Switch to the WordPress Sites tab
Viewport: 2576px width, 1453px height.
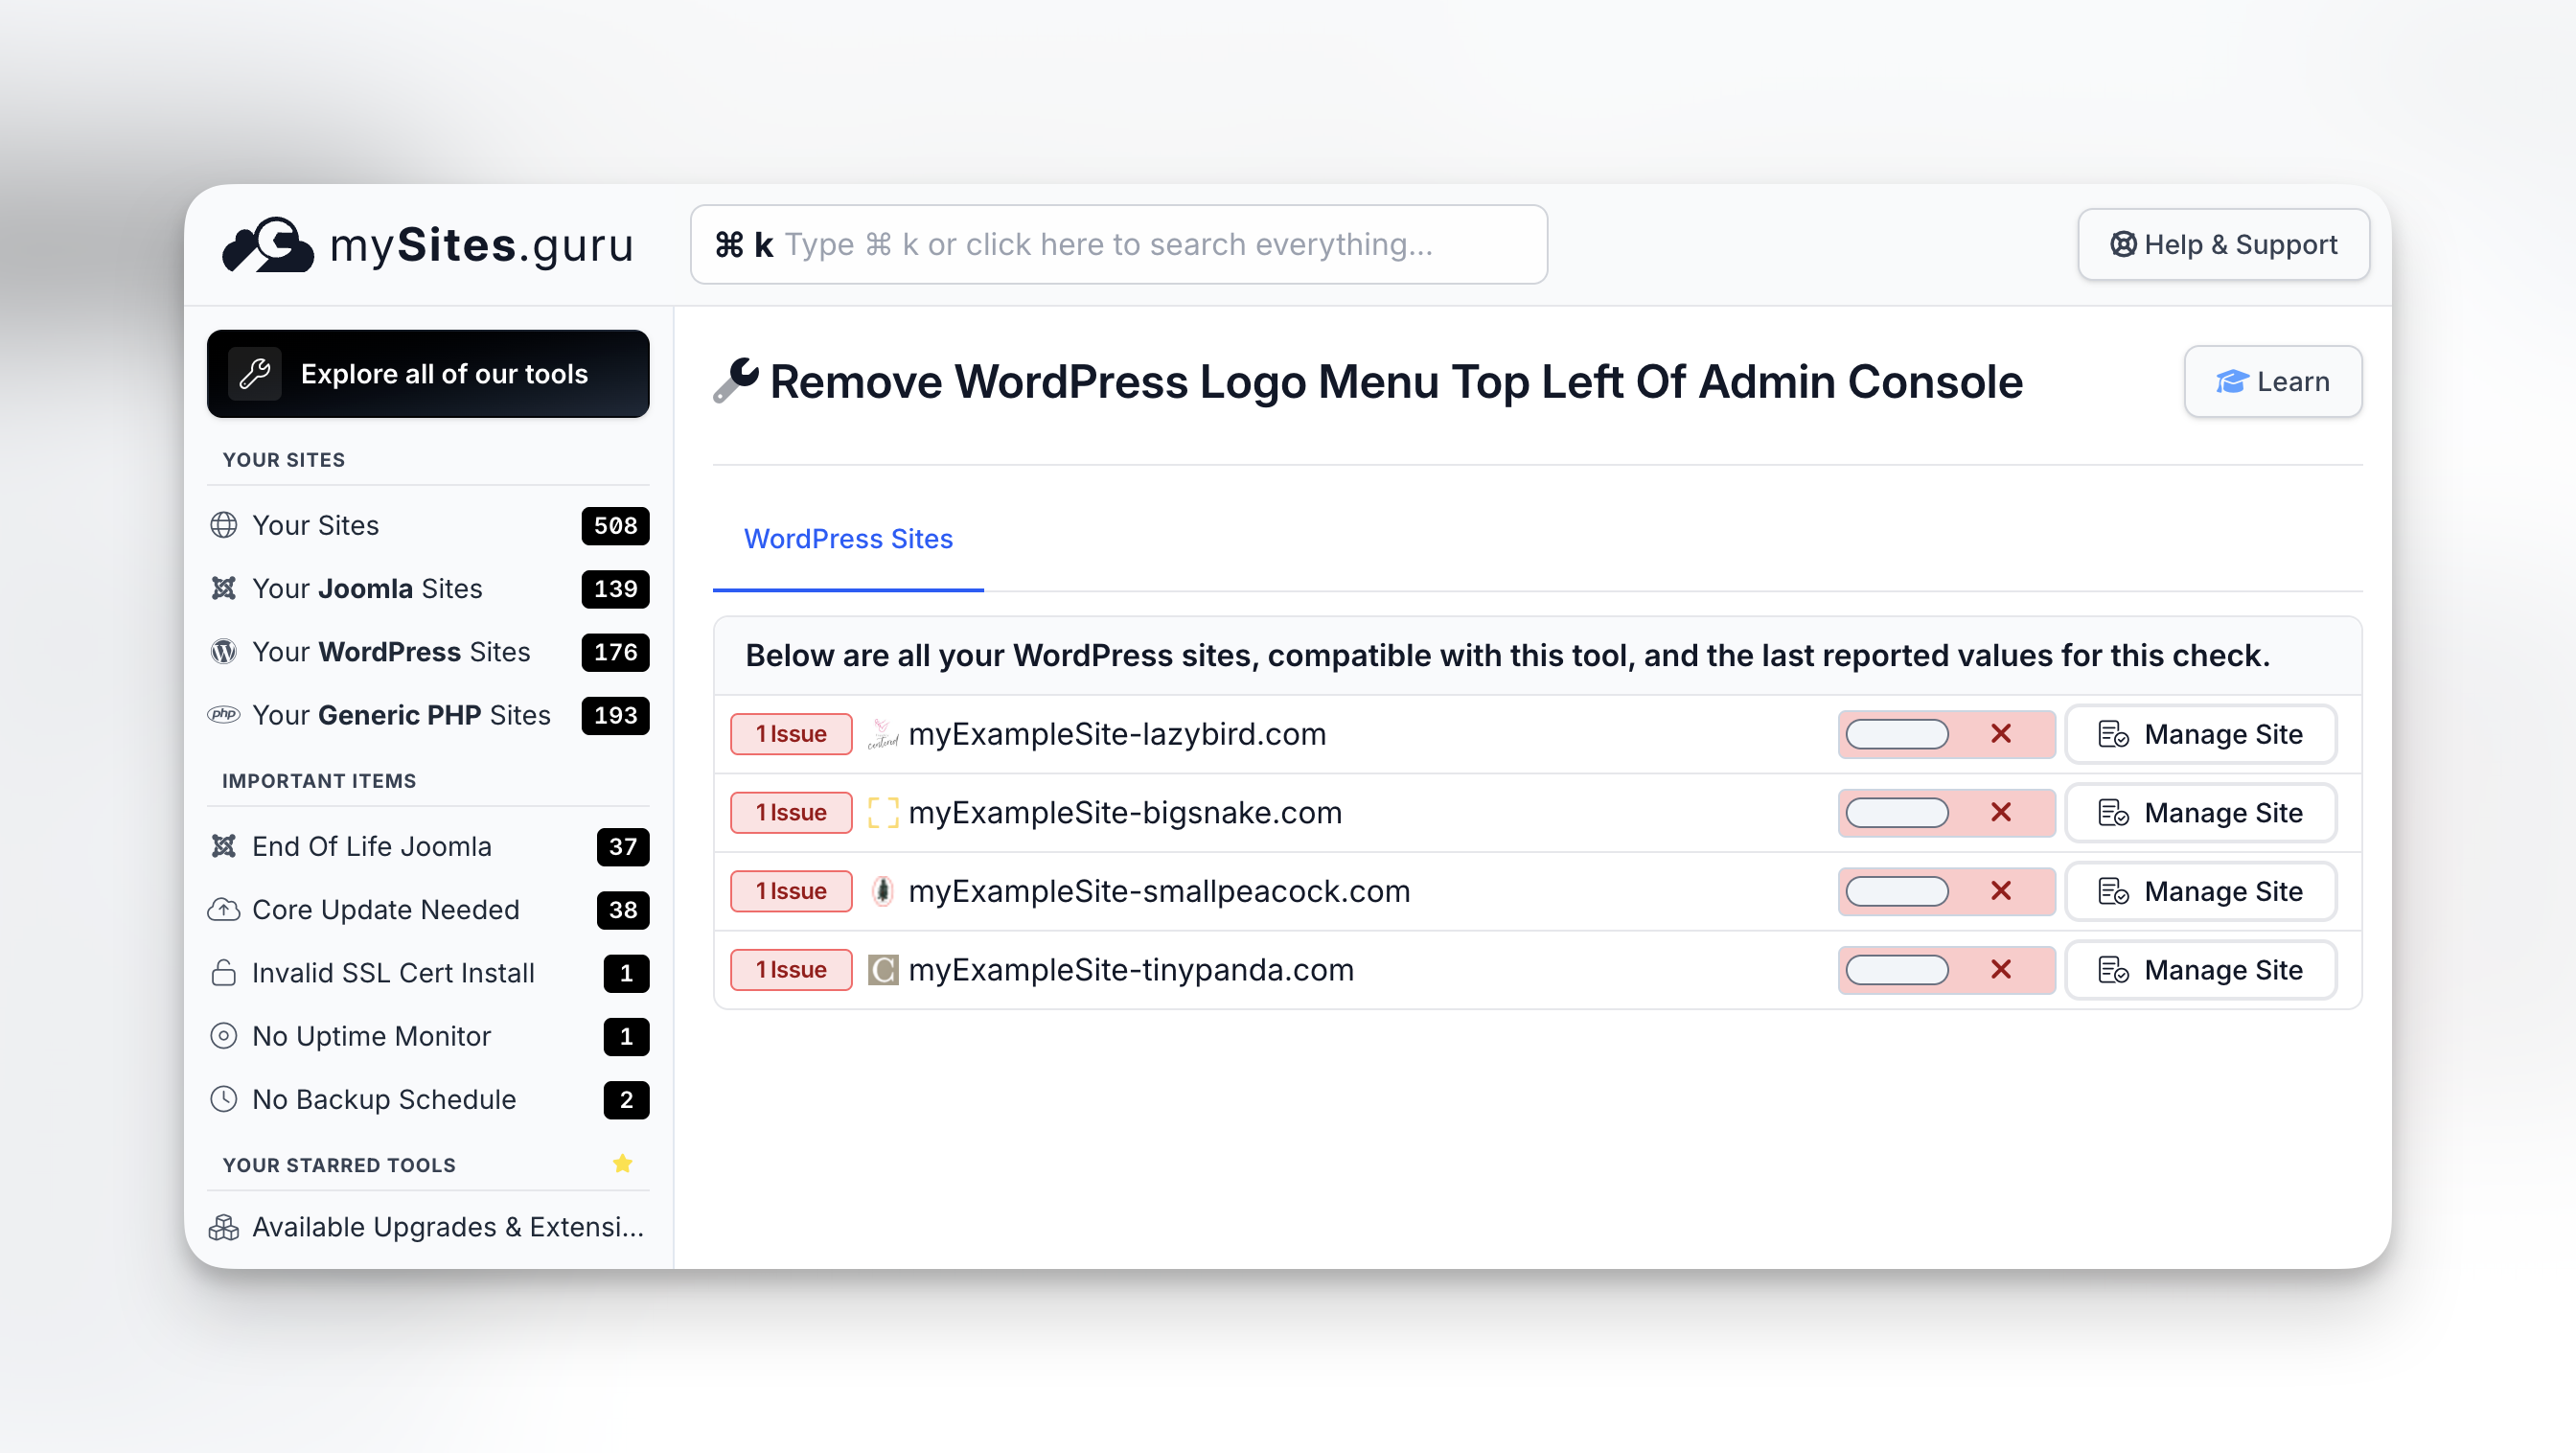(x=847, y=539)
